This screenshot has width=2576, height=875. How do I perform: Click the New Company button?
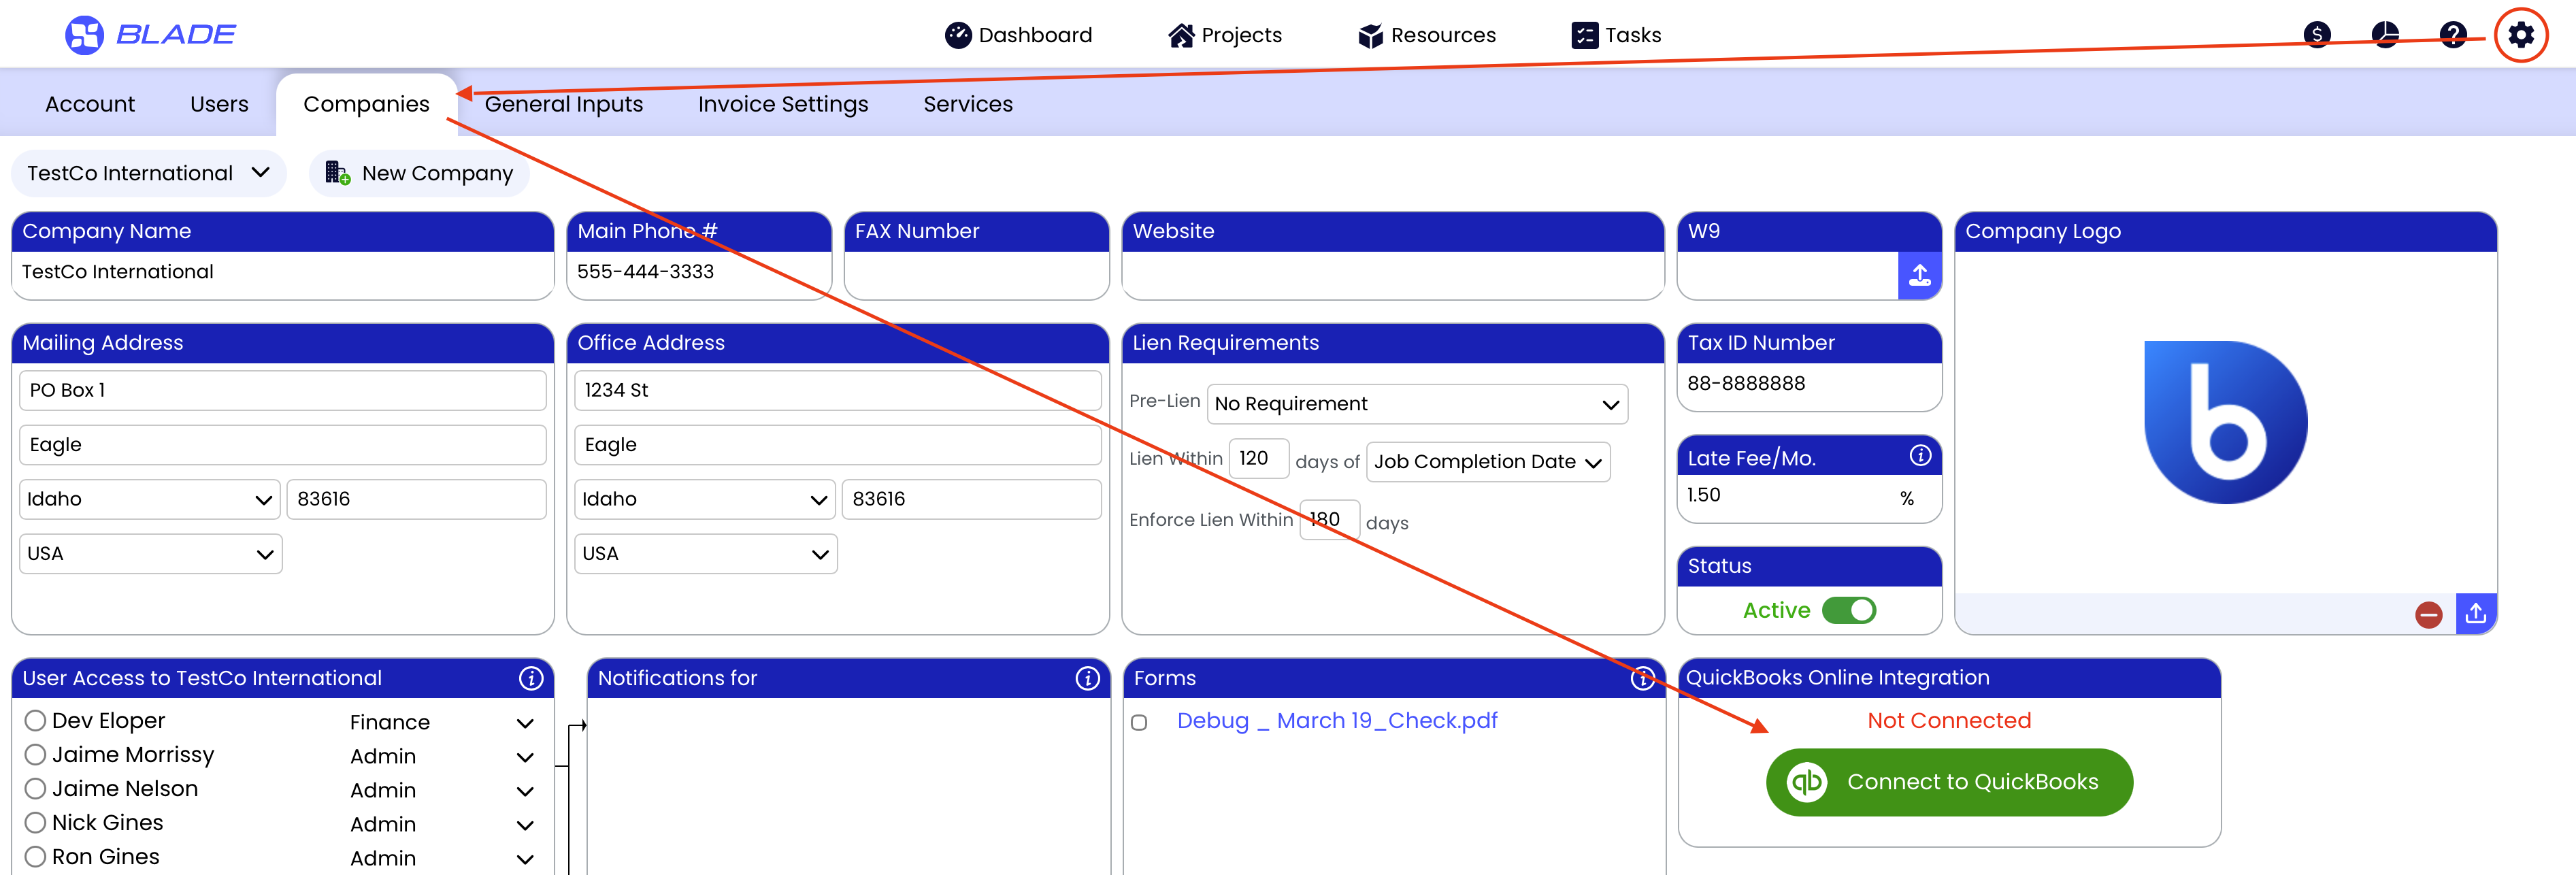click(x=419, y=173)
